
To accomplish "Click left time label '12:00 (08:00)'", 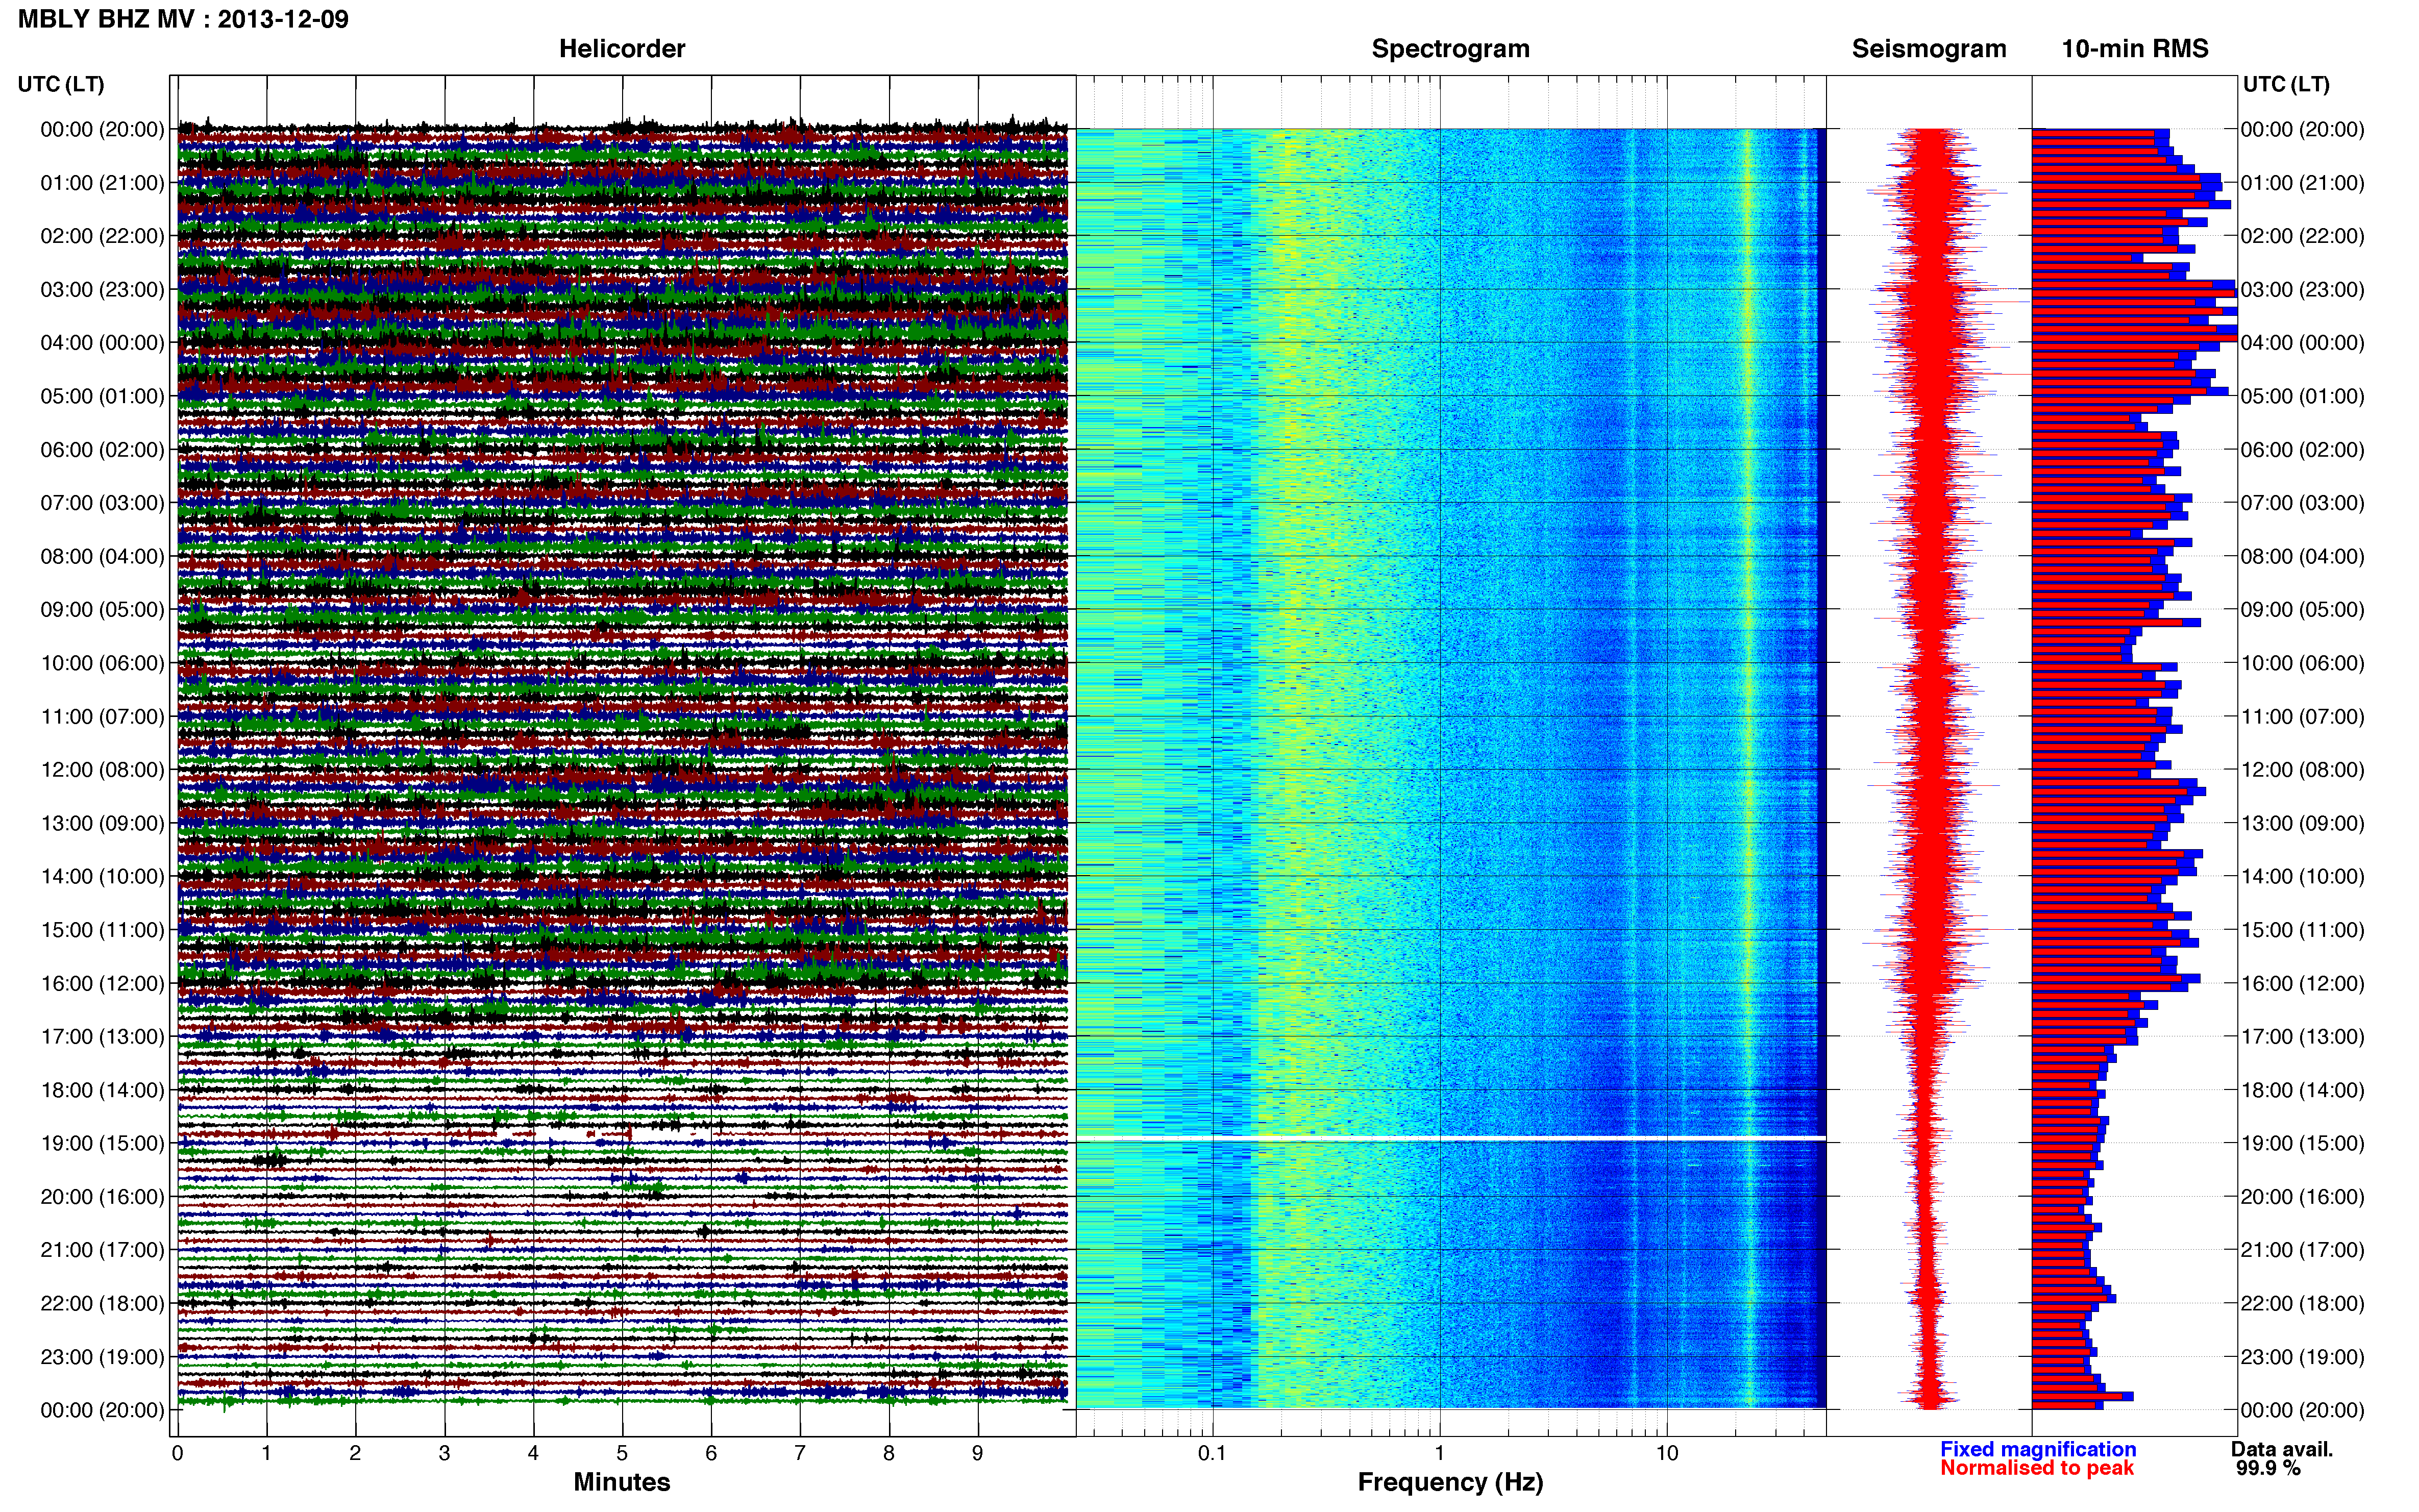I will click(x=102, y=770).
